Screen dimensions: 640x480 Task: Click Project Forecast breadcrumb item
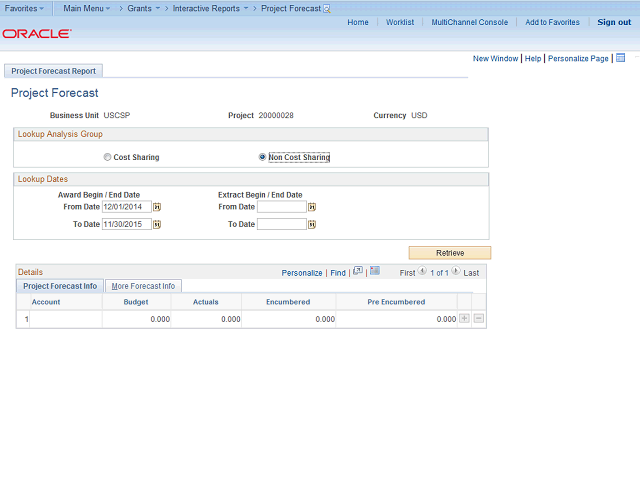click(291, 9)
